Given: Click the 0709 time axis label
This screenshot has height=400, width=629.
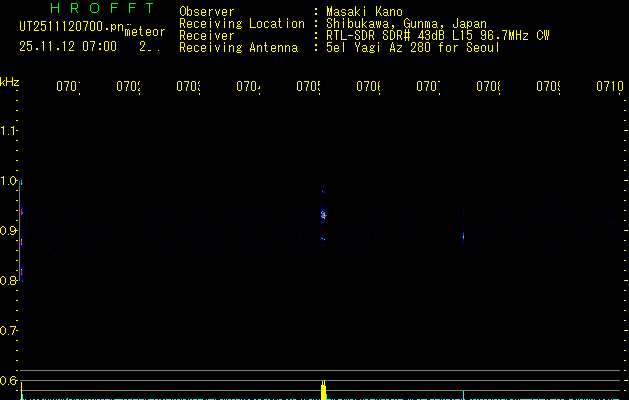Looking at the screenshot, I should coord(548,87).
